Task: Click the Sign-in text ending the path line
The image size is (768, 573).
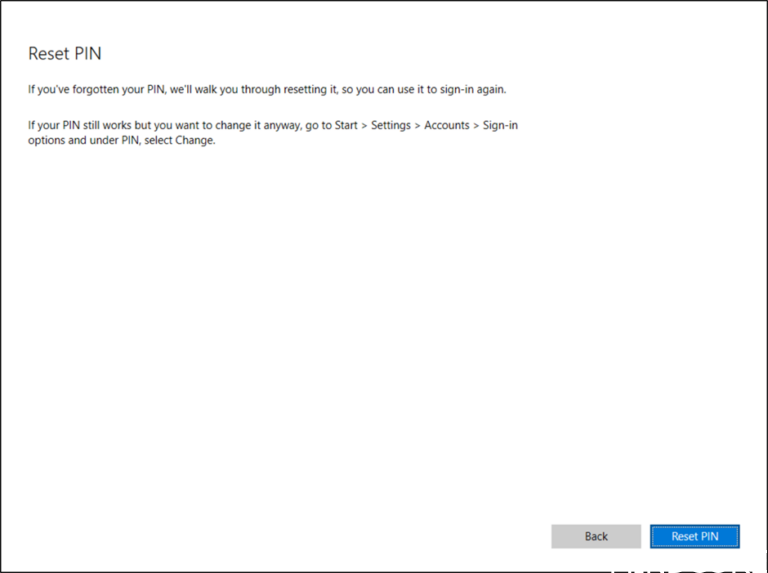Action: click(x=500, y=126)
